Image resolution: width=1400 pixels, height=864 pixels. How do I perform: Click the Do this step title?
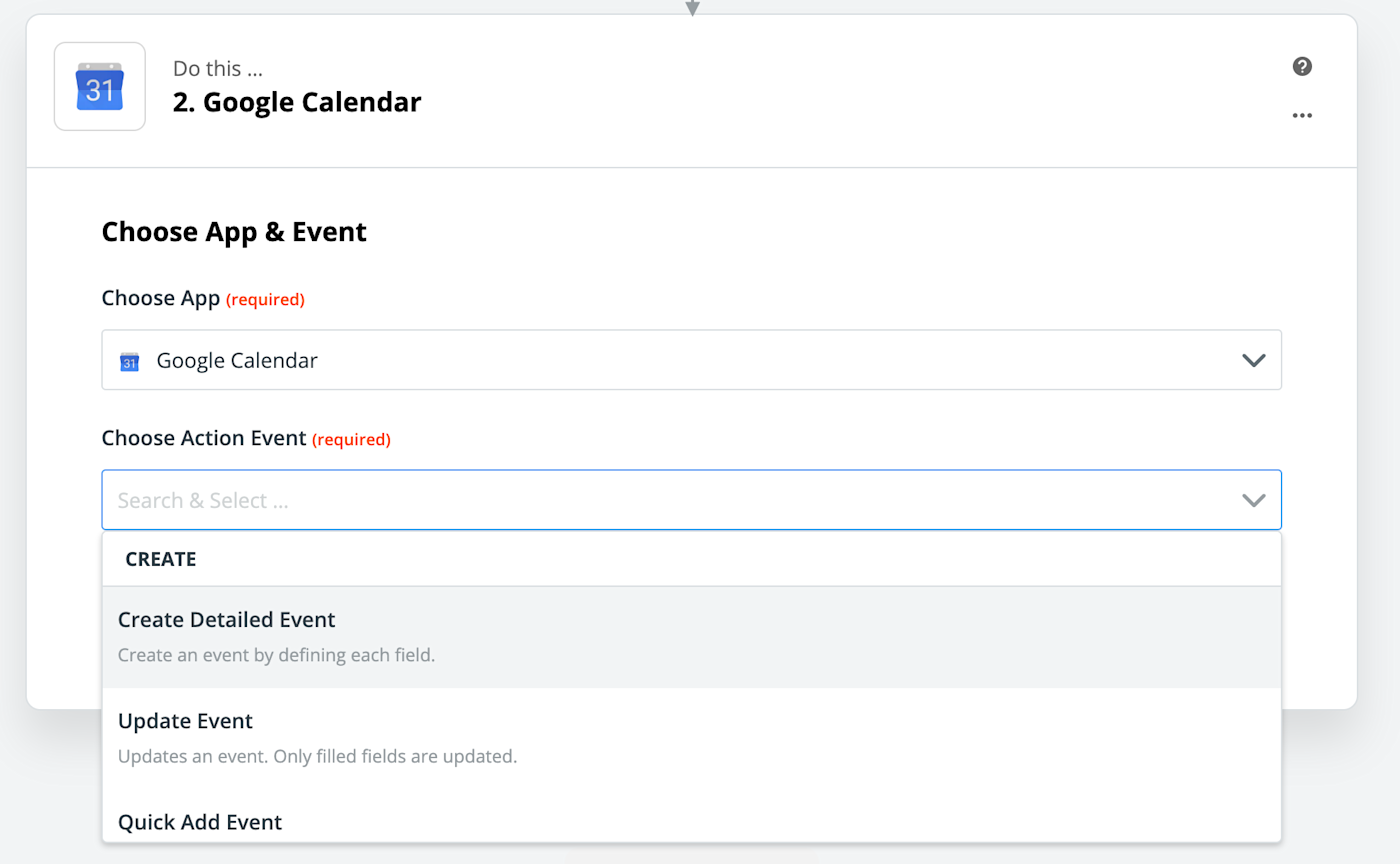coord(217,68)
